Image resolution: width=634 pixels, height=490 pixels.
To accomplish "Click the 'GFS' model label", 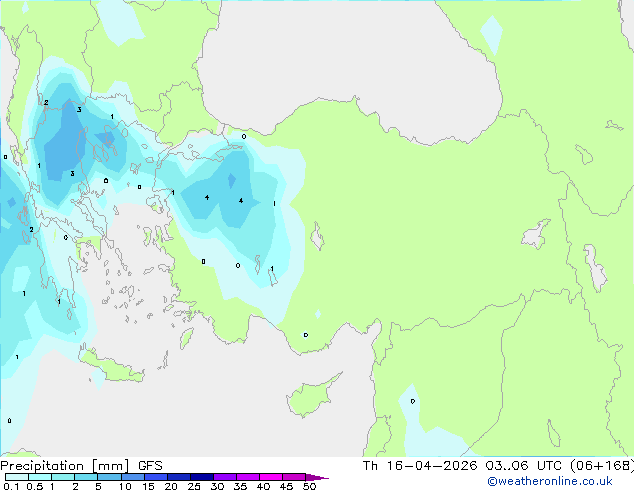I will click(x=150, y=466).
